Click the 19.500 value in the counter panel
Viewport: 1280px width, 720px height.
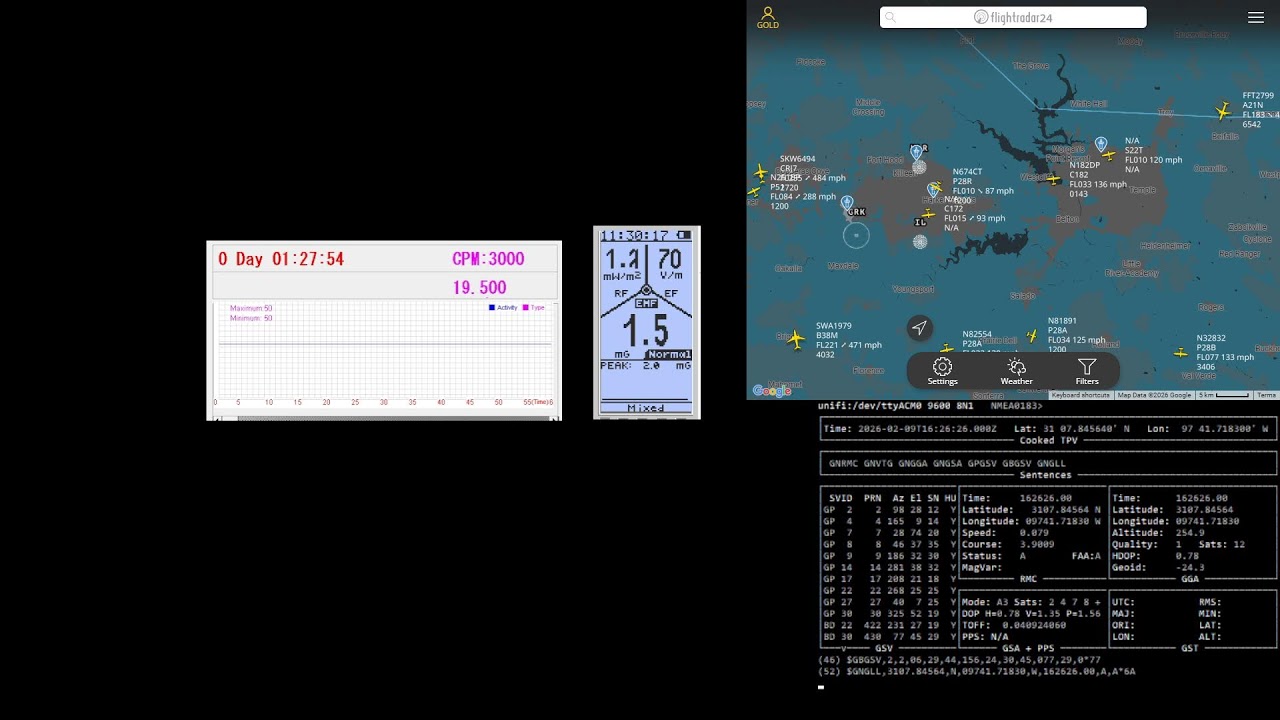[479, 288]
